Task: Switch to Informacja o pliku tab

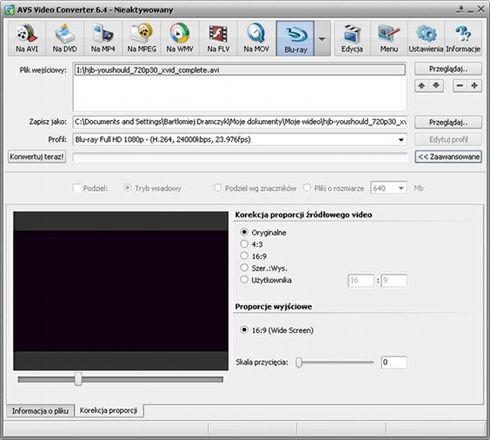Action: 40,411
